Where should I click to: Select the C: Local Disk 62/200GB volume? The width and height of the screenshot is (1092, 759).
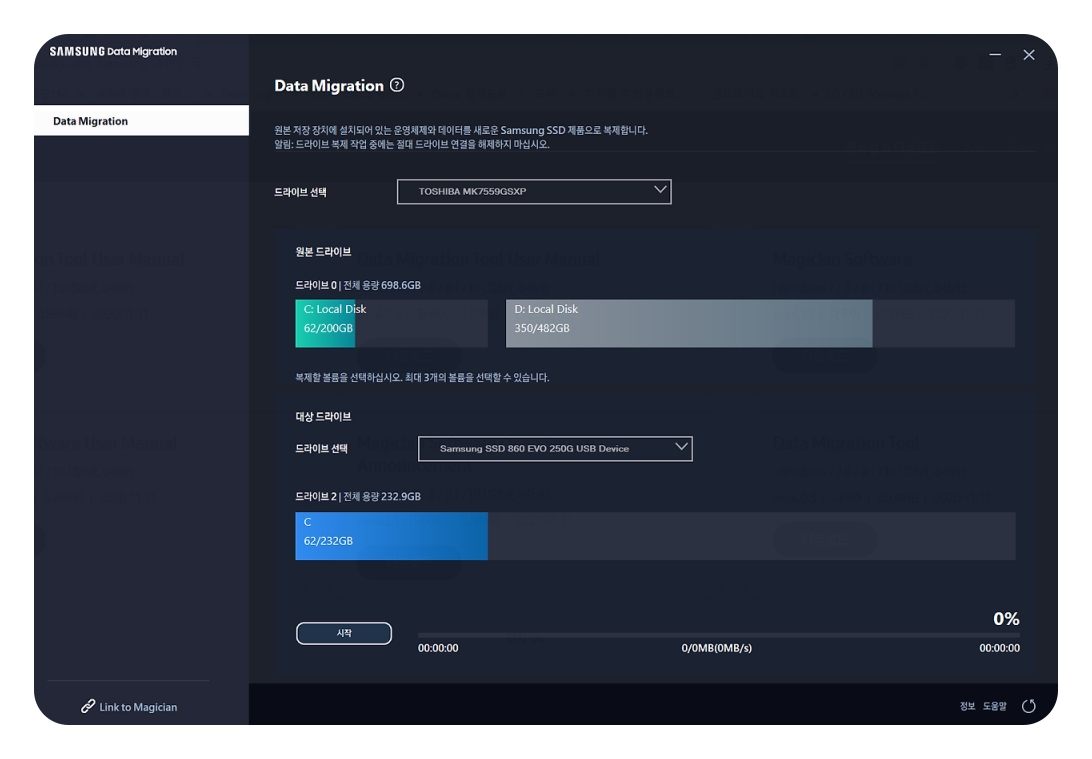tap(391, 323)
